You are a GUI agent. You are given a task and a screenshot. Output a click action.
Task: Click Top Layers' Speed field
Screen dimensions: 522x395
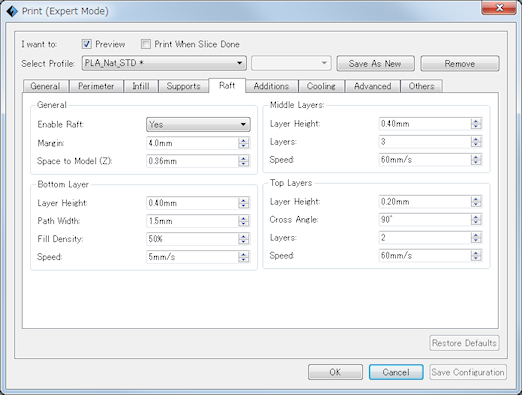(x=425, y=256)
